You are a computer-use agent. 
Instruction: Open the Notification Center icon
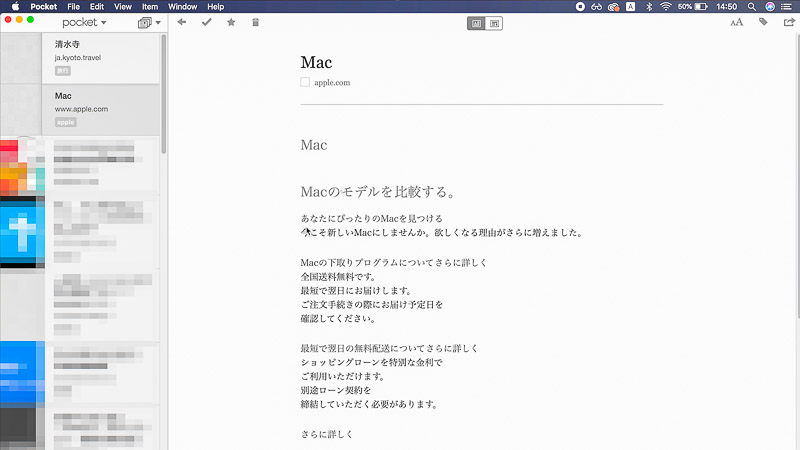tap(787, 7)
